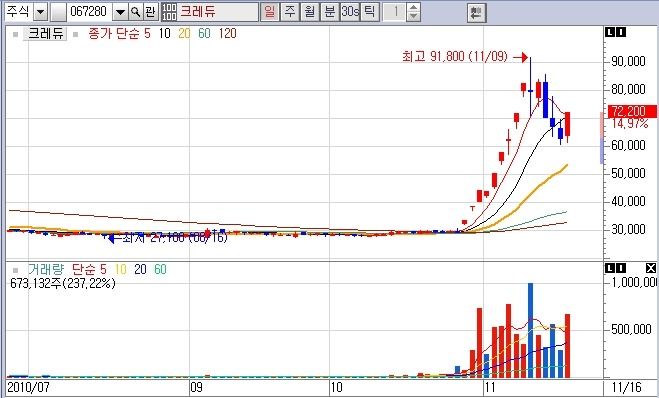Decrease the interval with the down stepper

click(414, 16)
